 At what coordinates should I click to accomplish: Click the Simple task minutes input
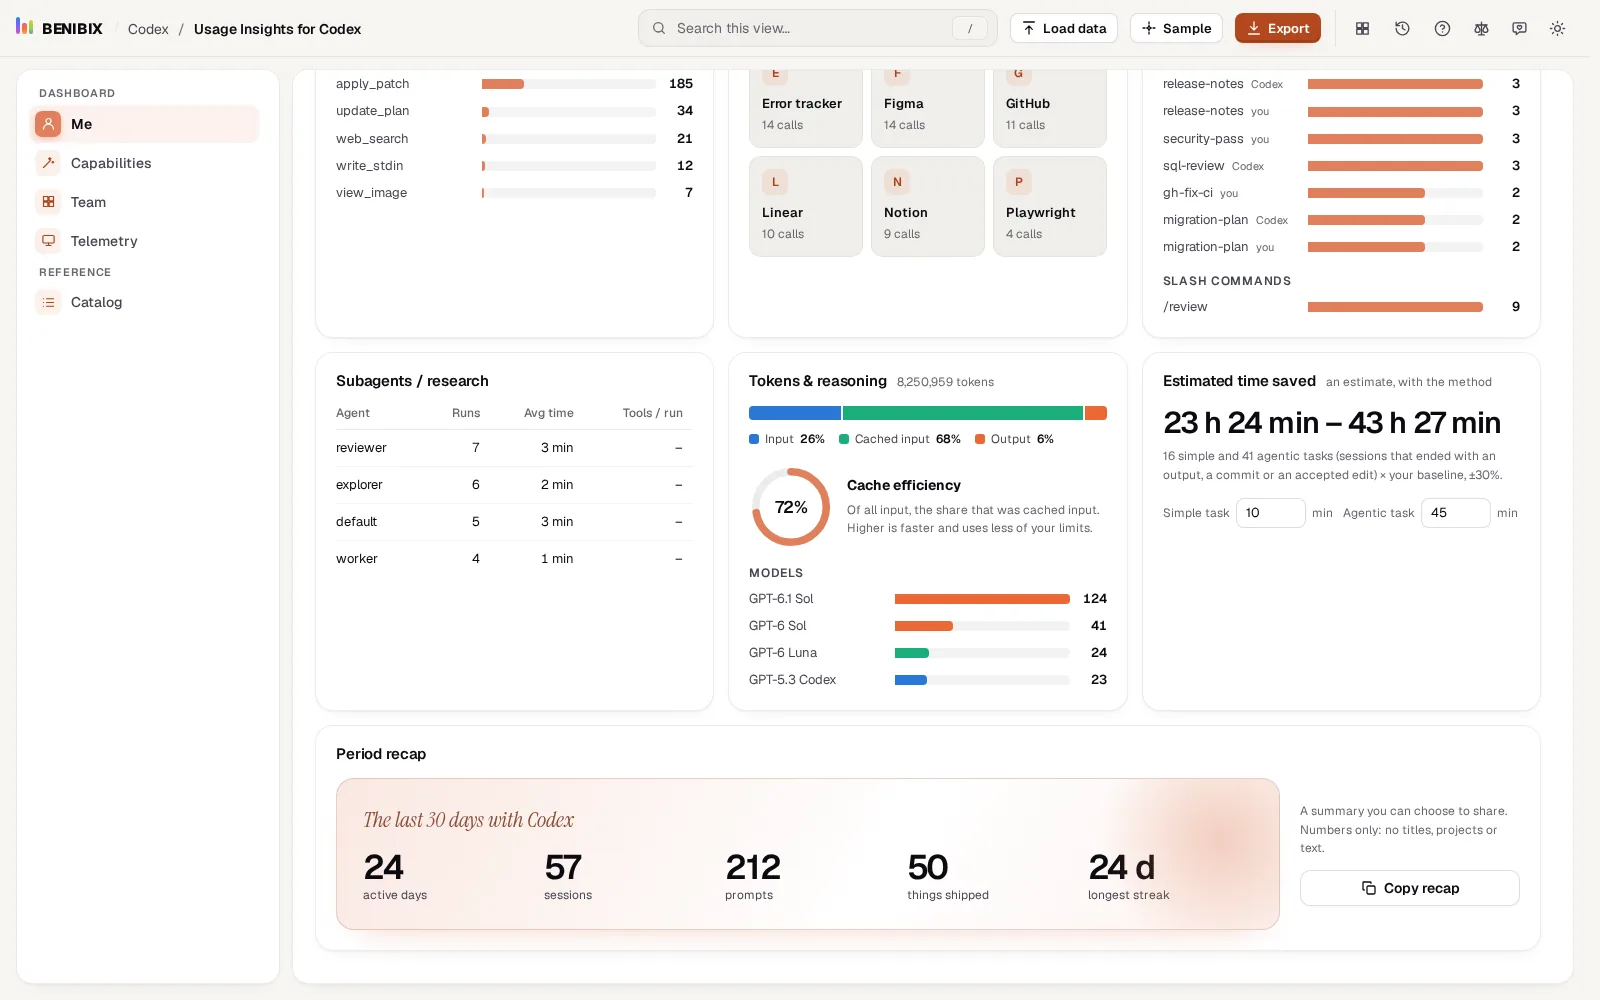tap(1270, 513)
